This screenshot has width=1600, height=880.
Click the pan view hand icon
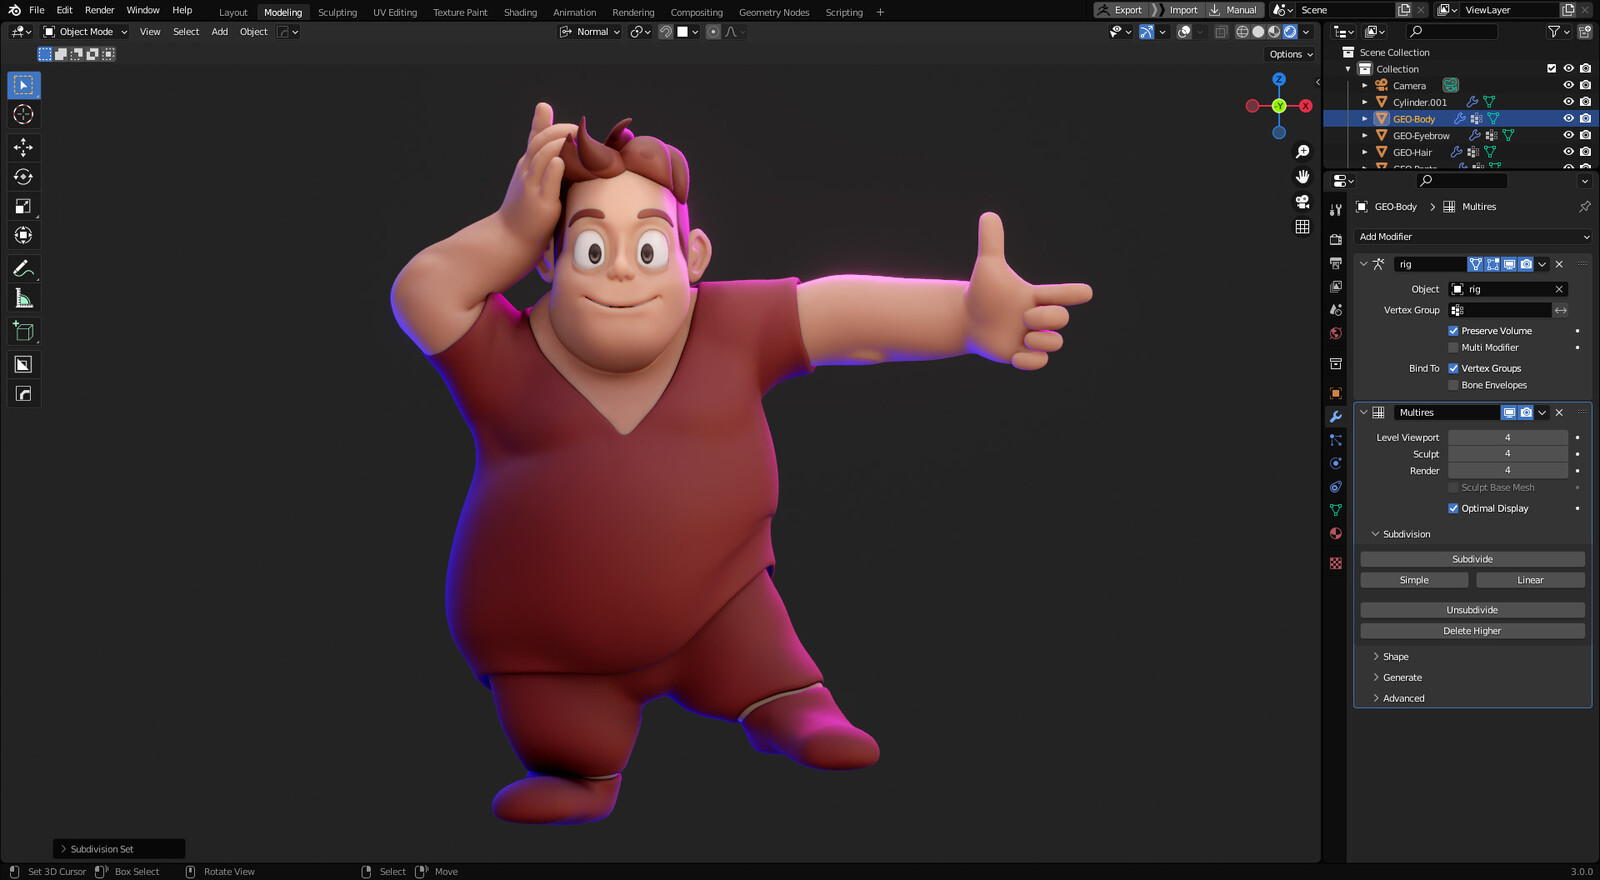(1302, 177)
